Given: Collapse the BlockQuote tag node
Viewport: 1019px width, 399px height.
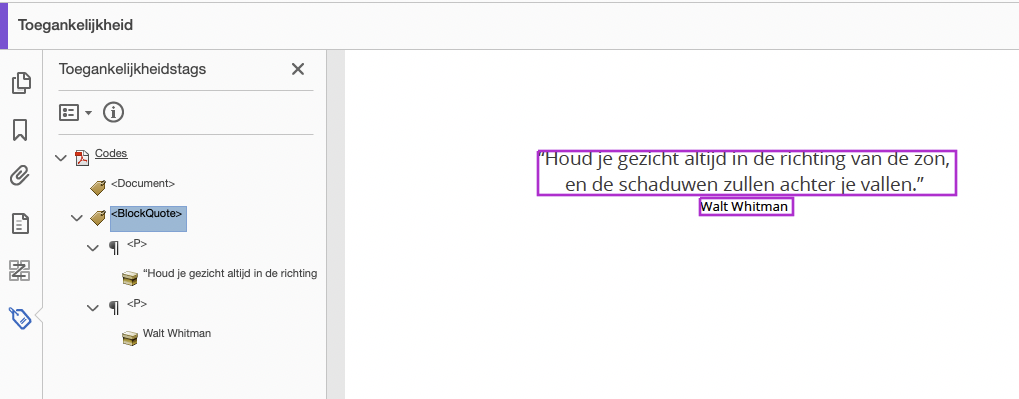Looking at the screenshot, I should point(77,218).
